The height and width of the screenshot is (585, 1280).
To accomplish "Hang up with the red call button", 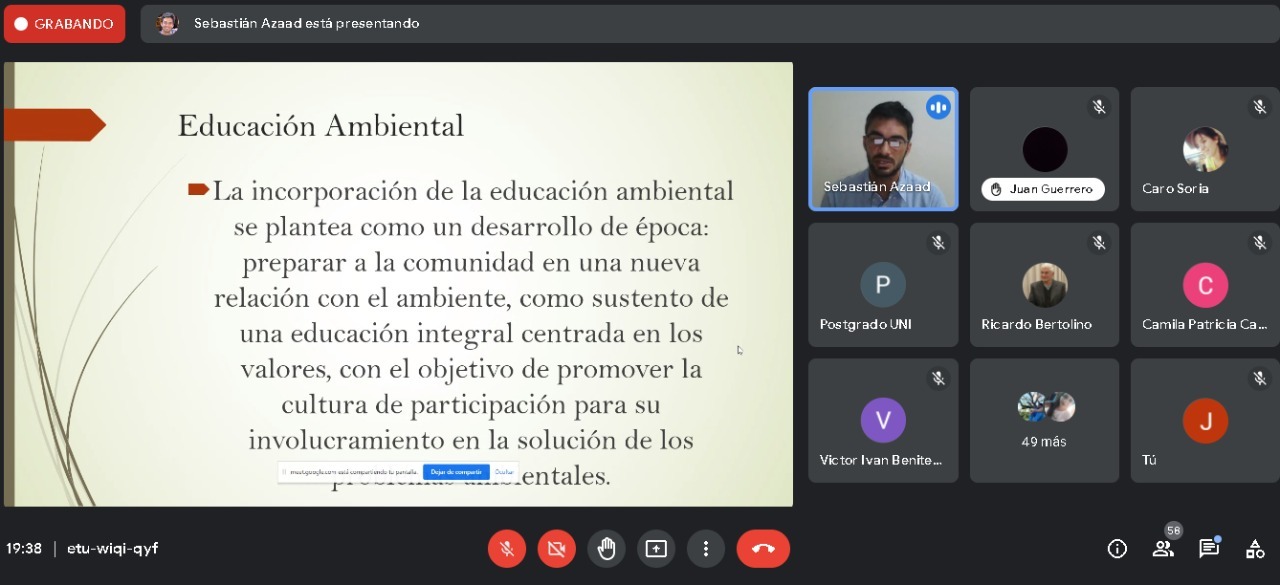I will click(x=763, y=549).
